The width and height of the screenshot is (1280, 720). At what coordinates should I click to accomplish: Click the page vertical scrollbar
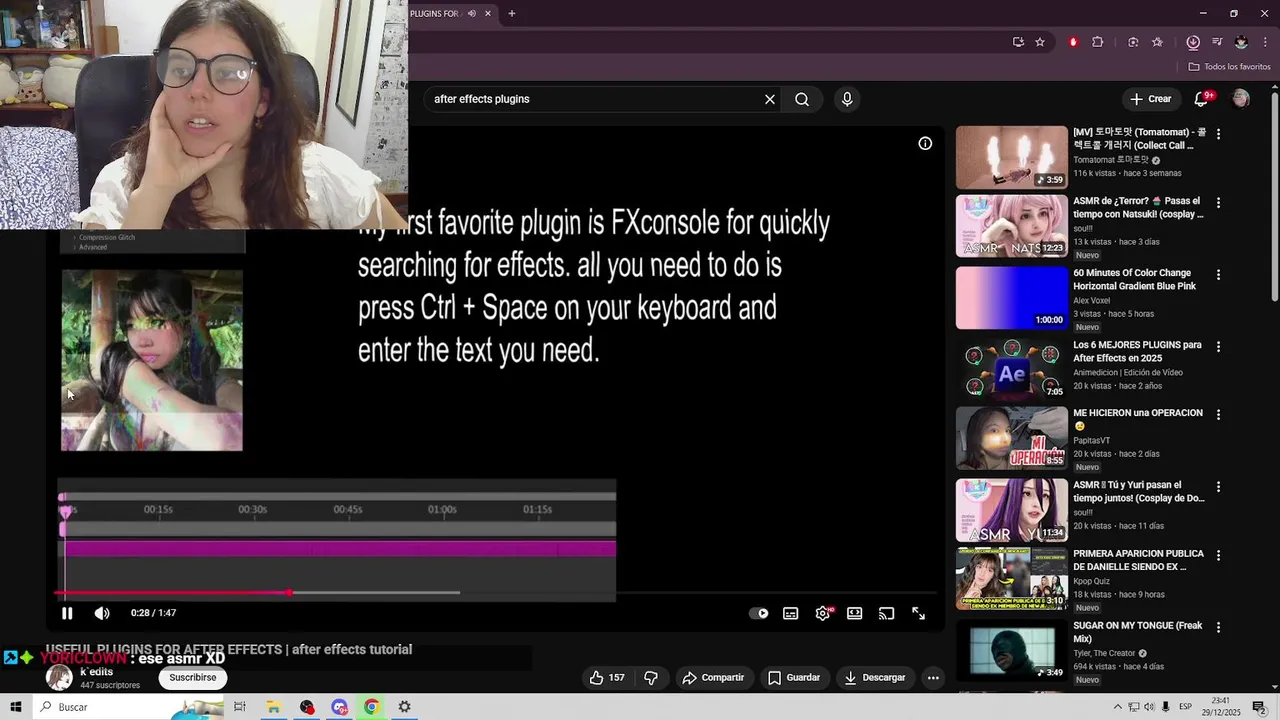tap(1274, 195)
